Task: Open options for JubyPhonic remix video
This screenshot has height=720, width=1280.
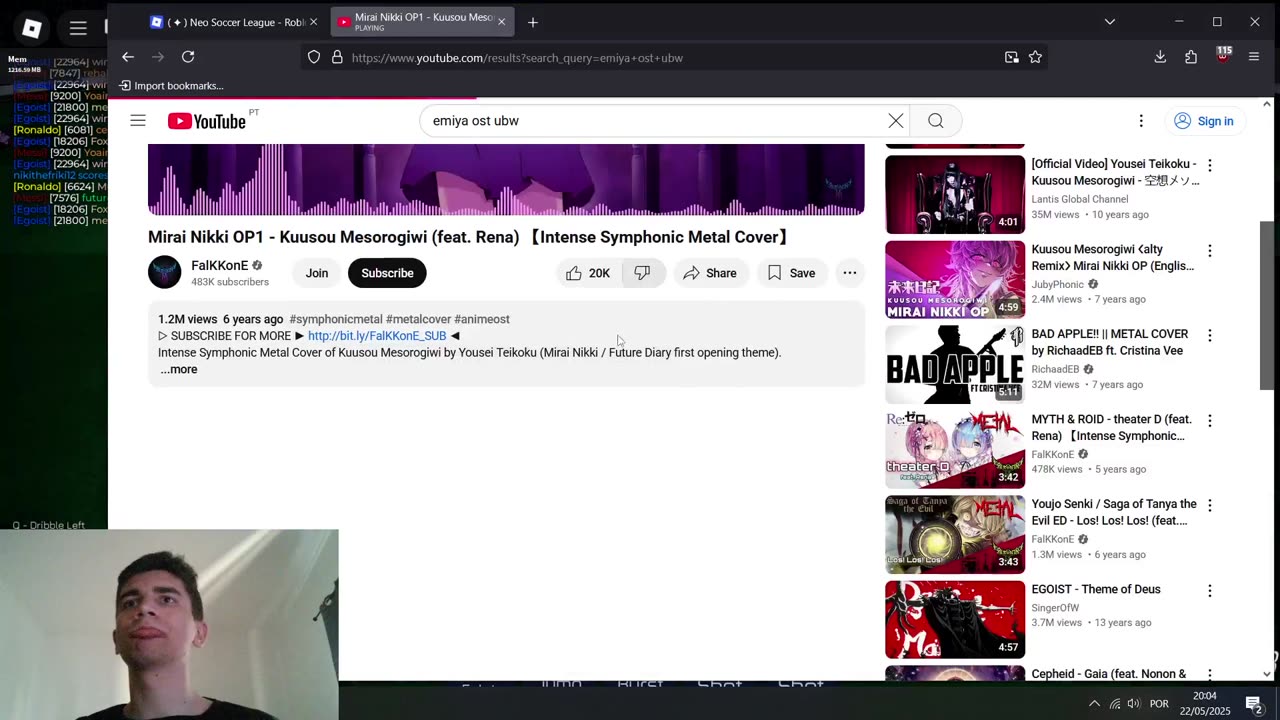Action: coord(1210,250)
